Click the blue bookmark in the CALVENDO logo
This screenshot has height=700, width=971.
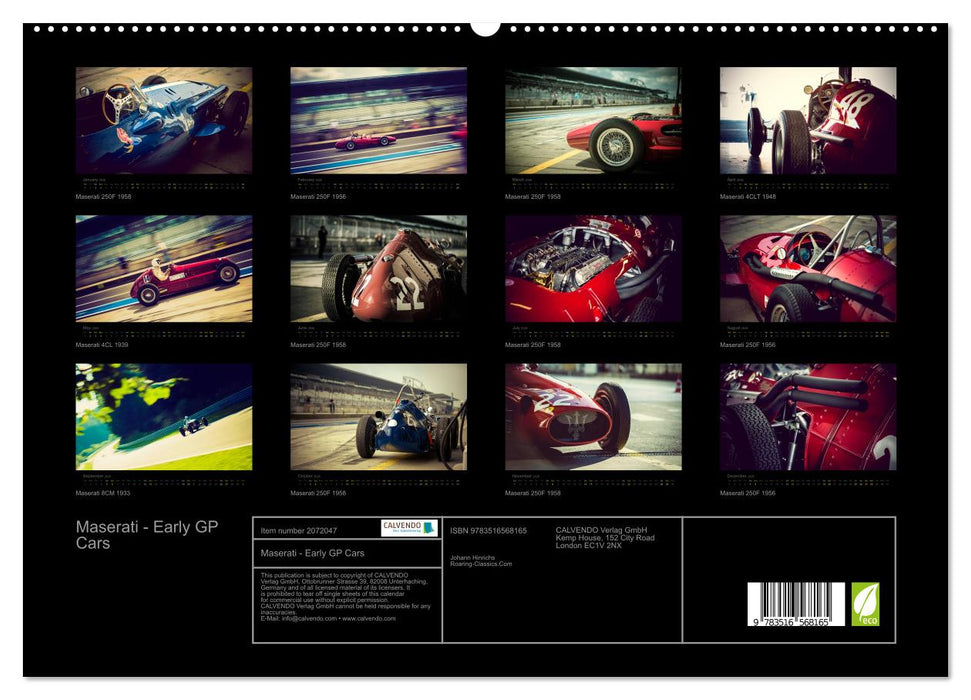[x=428, y=528]
